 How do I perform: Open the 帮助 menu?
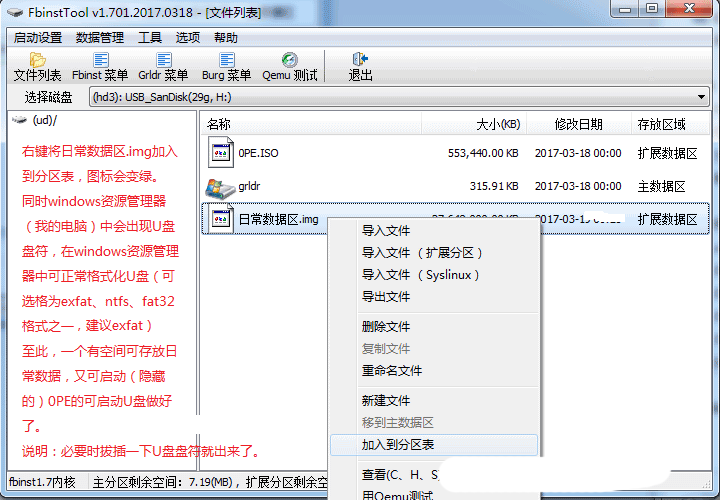(x=225, y=38)
